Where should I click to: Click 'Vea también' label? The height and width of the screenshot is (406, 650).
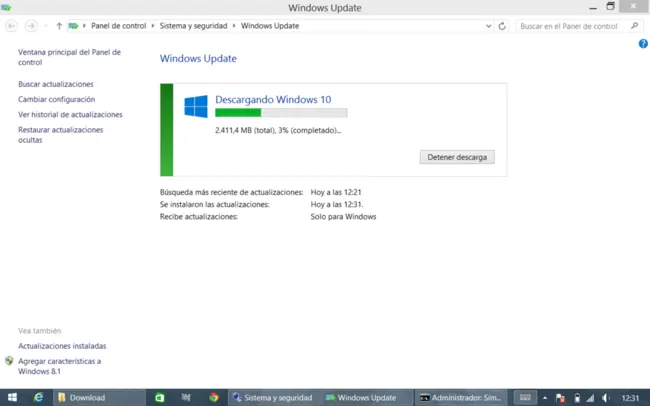[x=39, y=331]
